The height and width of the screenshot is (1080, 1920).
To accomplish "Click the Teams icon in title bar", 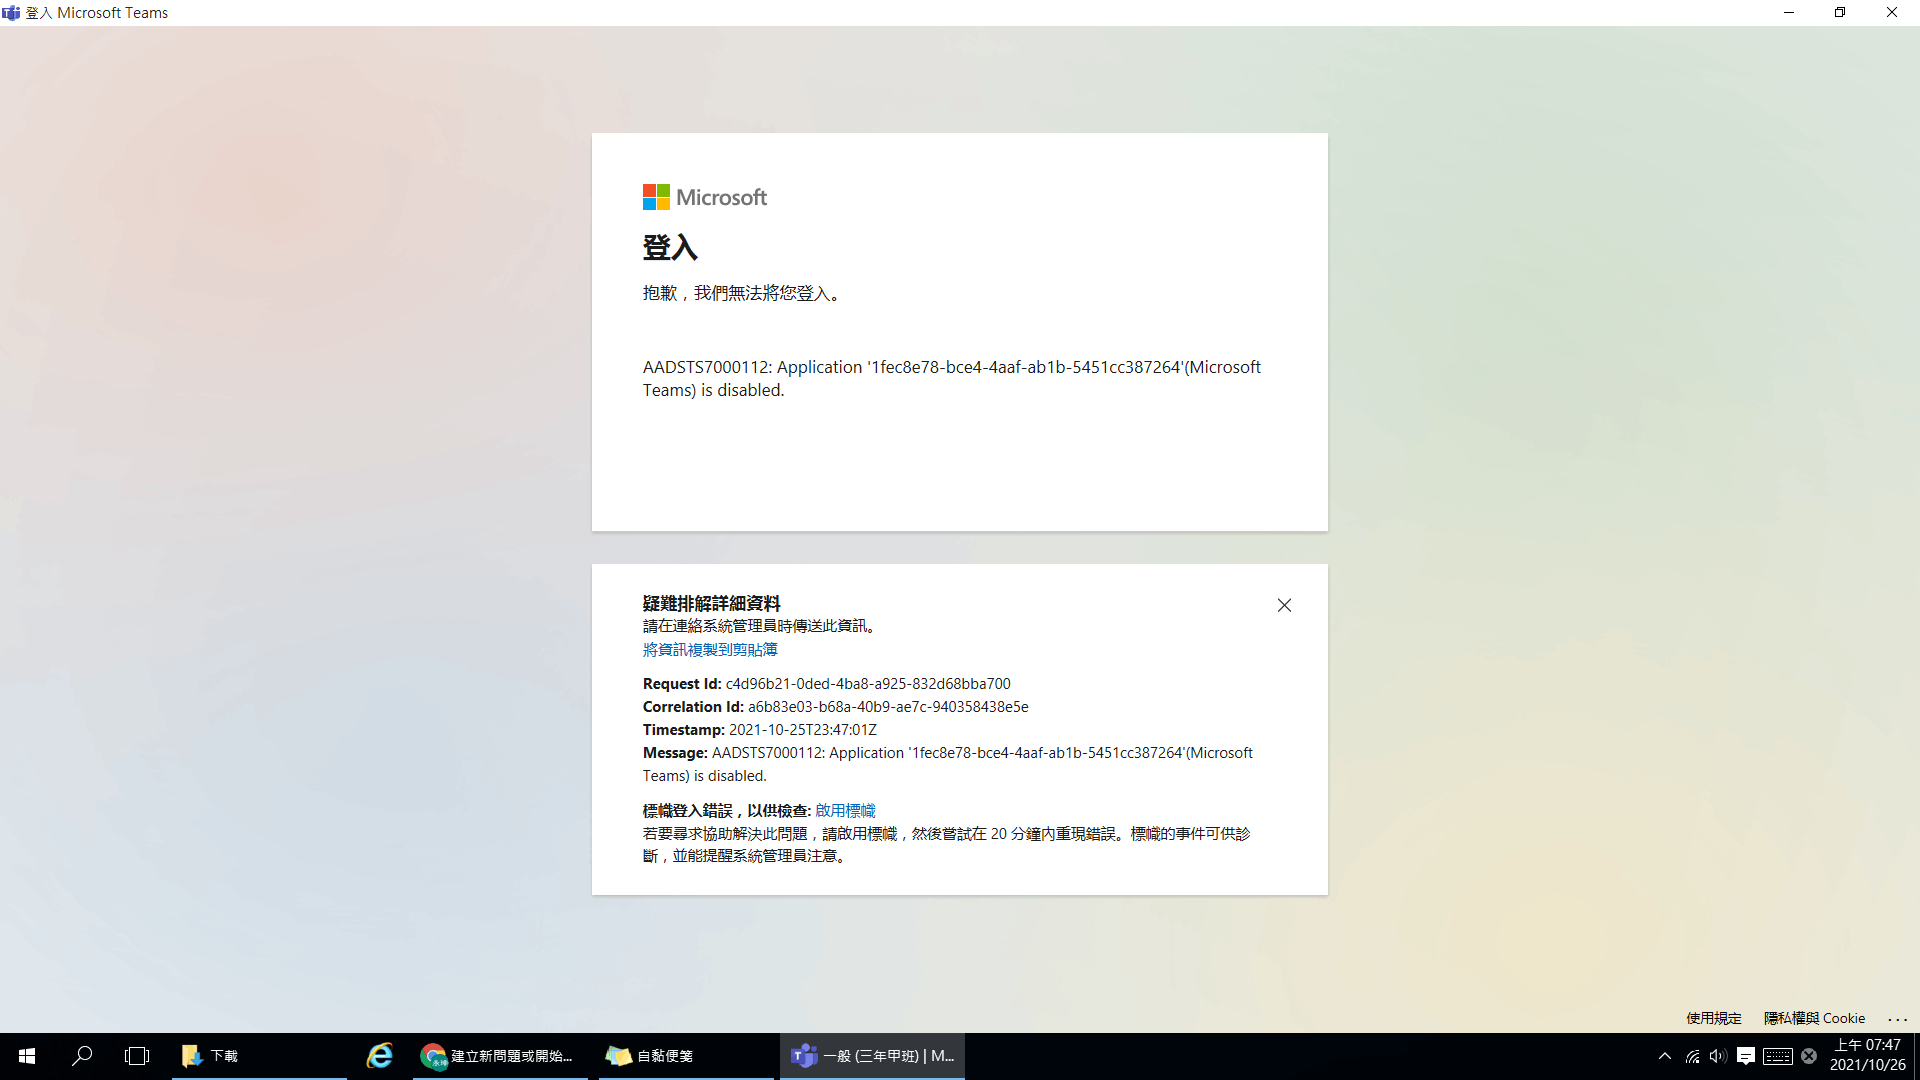I will coord(11,13).
